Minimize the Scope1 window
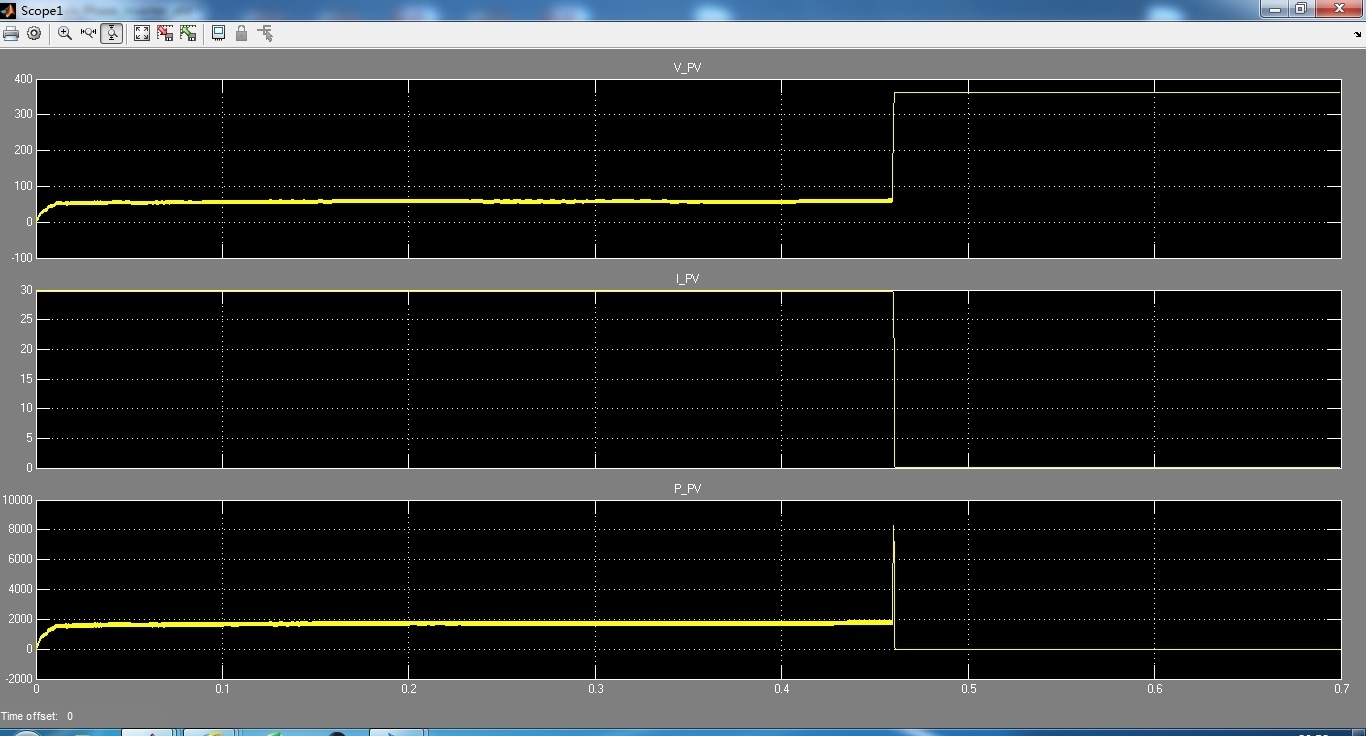Screen dimensions: 1366x736 pyautogui.click(x=1273, y=8)
